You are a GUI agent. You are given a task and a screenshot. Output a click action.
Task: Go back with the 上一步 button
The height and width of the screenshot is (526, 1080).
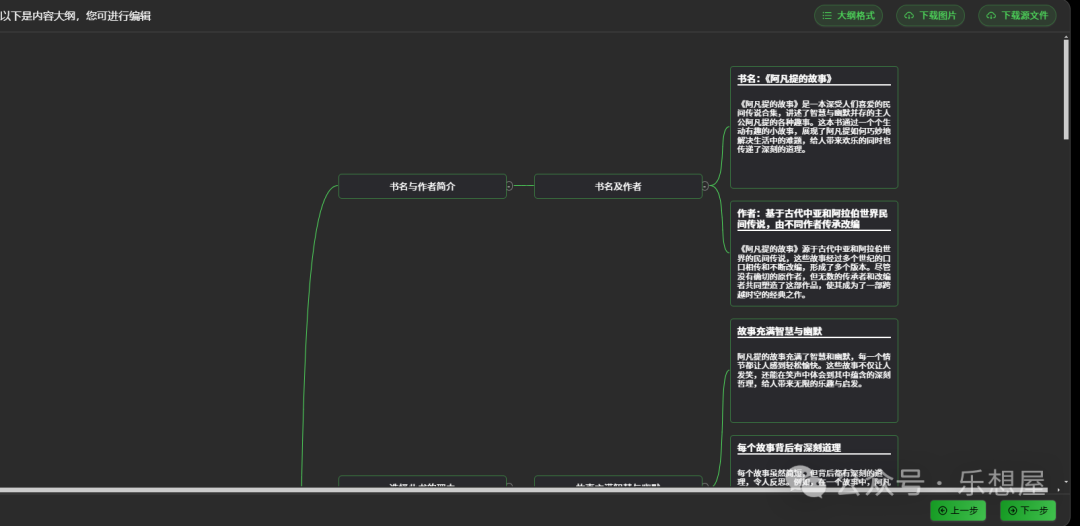coord(957,510)
